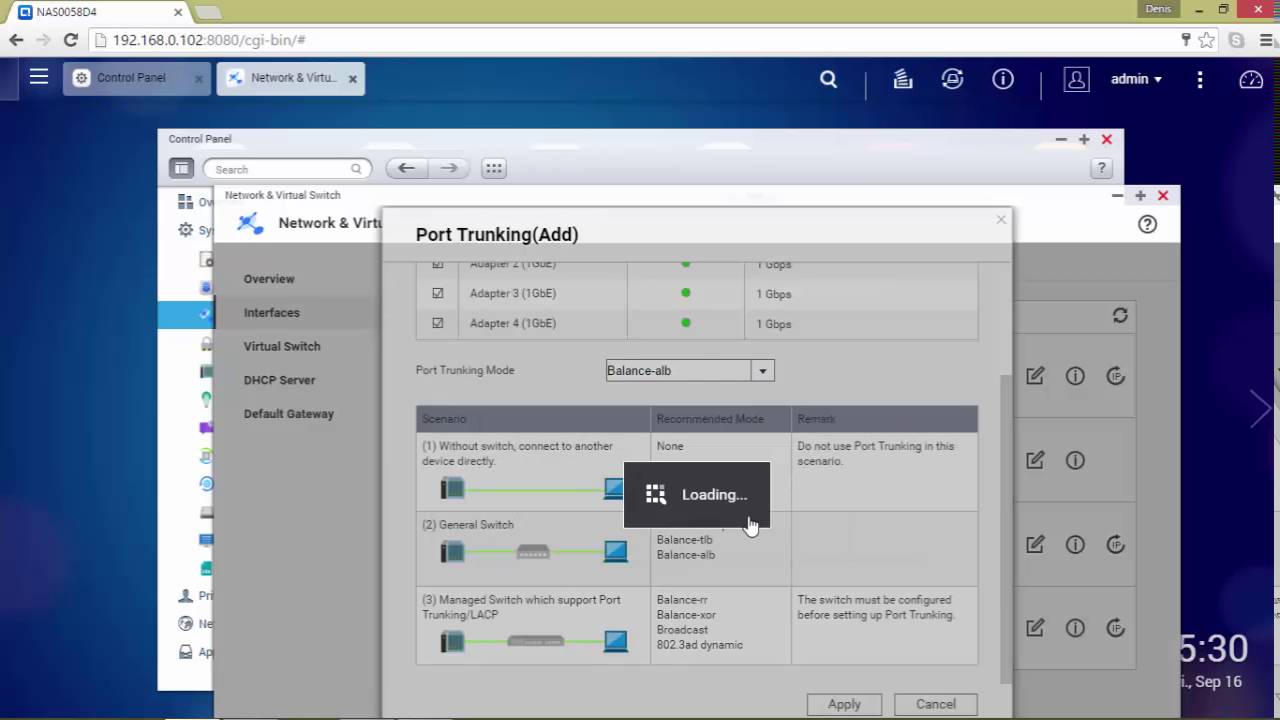The width and height of the screenshot is (1280, 720).
Task: Click the browser back arrow
Action: [16, 40]
